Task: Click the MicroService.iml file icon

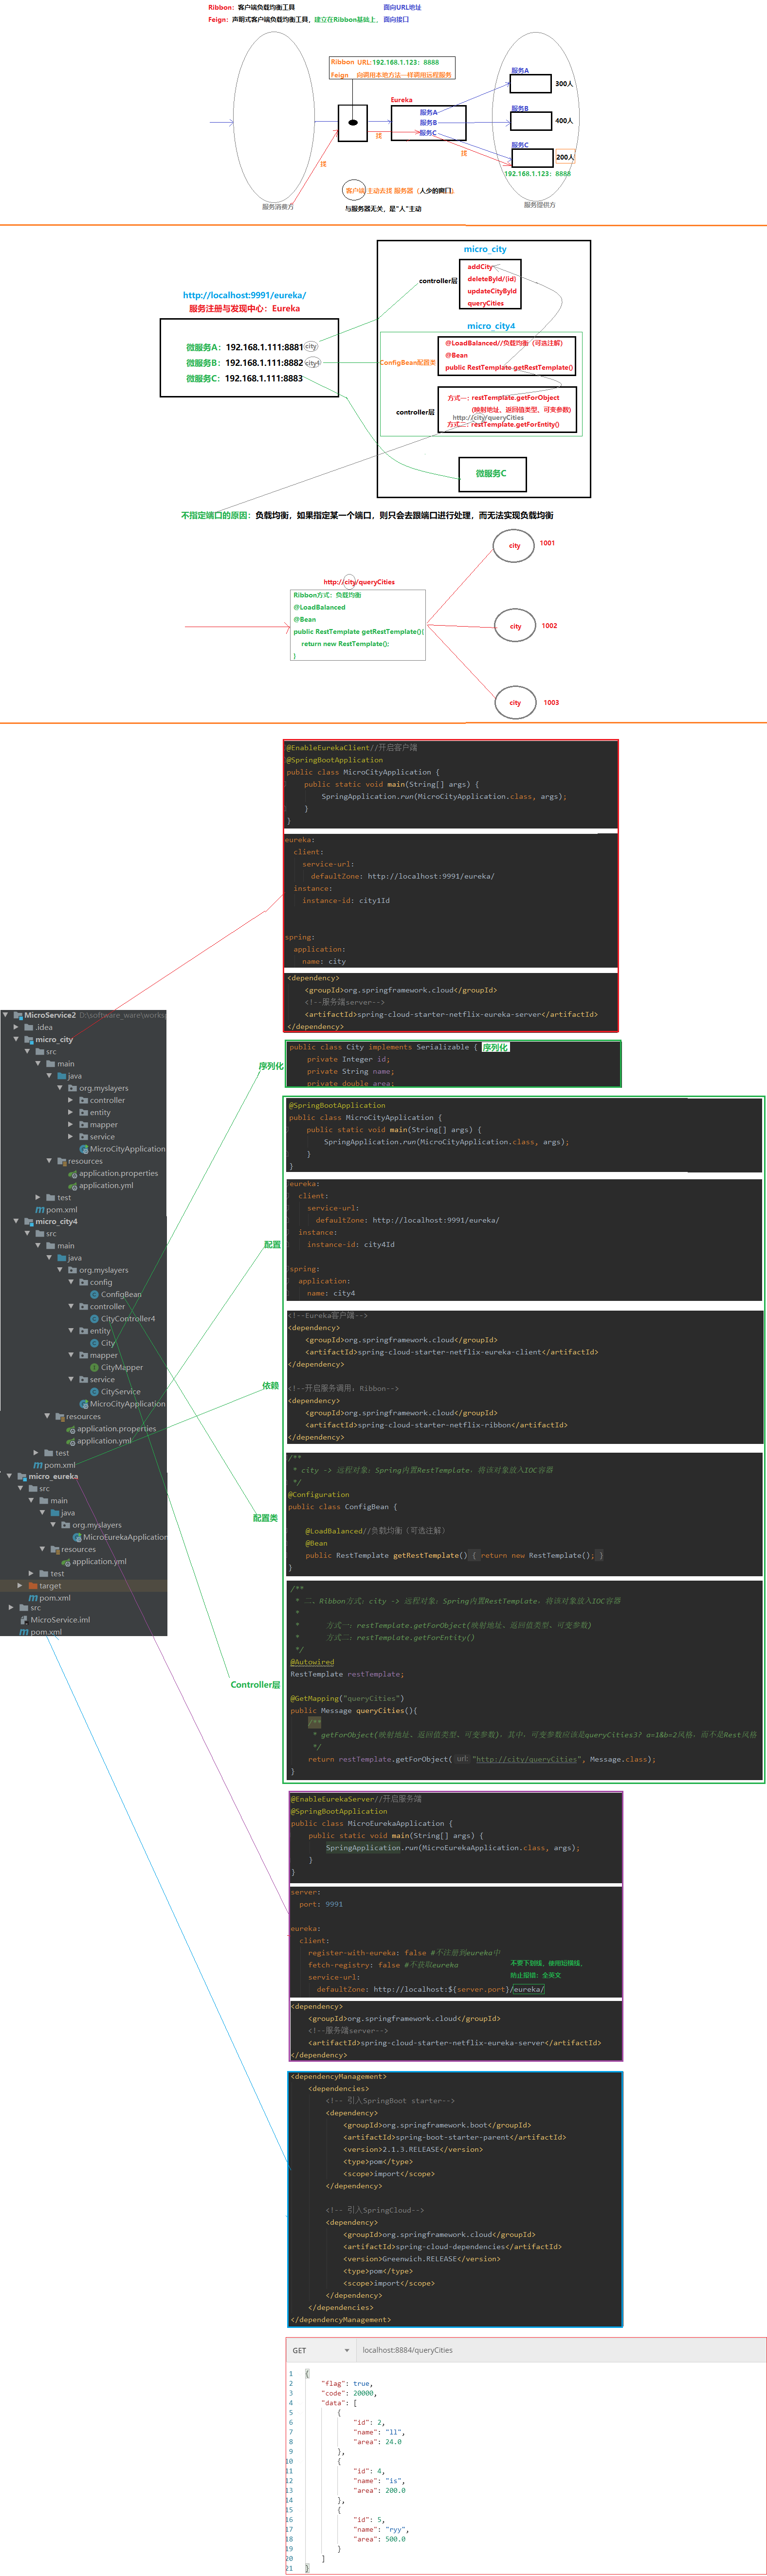Action: pyautogui.click(x=23, y=1620)
